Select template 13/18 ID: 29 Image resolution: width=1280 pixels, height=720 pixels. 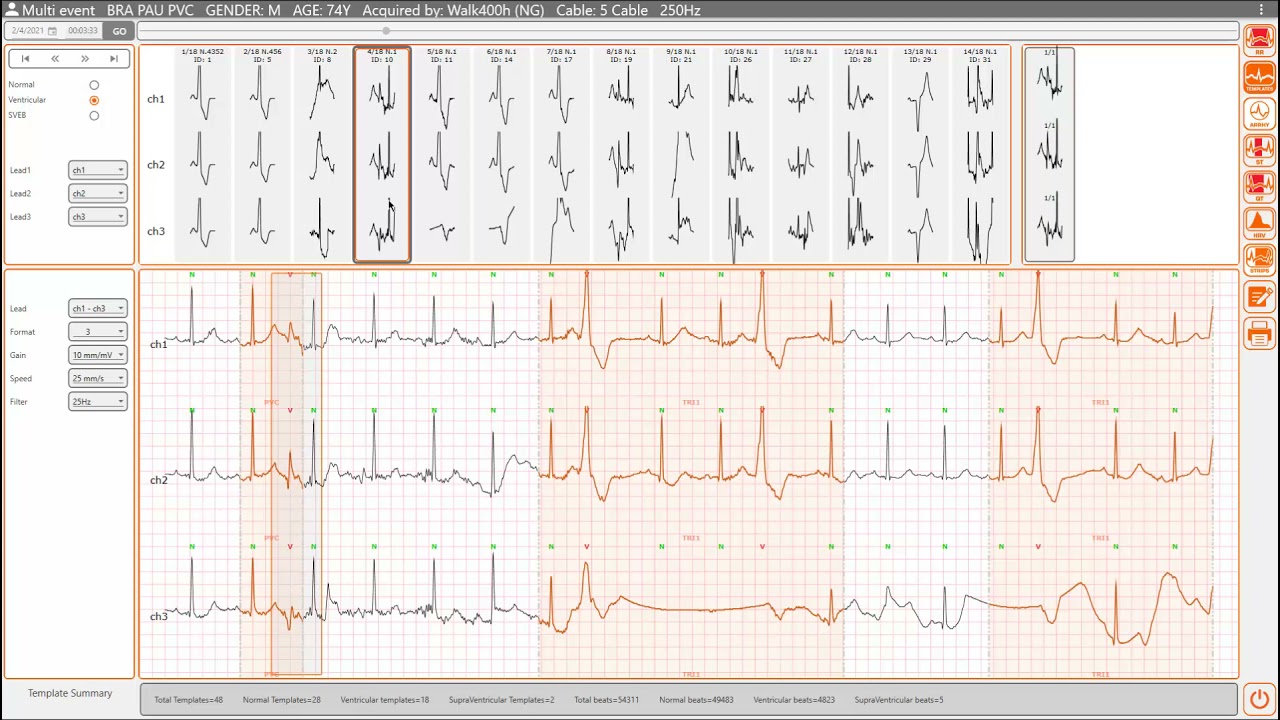pos(921,155)
